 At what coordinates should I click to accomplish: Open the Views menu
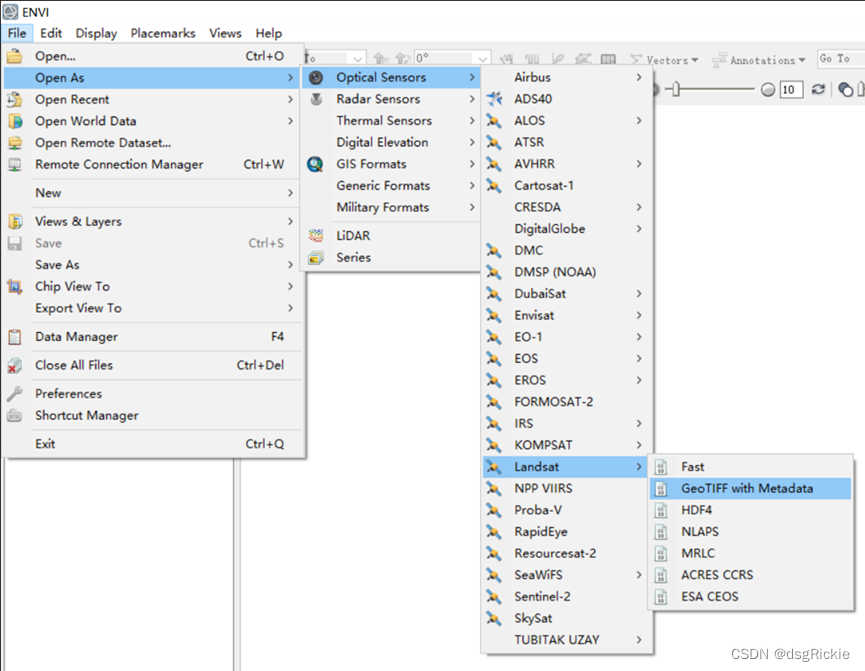pyautogui.click(x=225, y=33)
